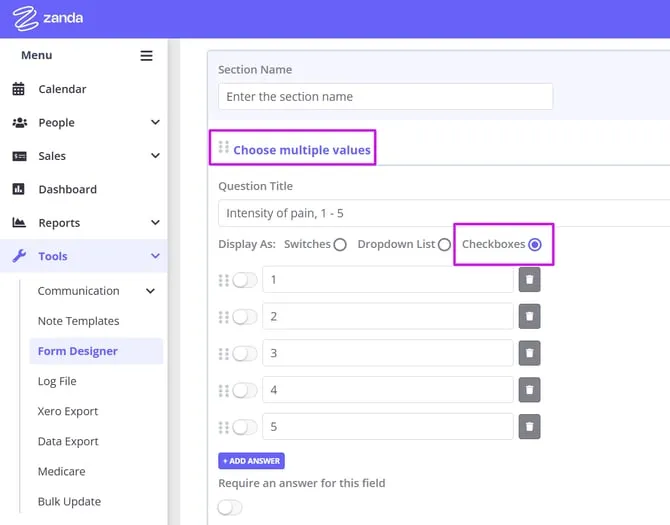670x525 pixels.
Task: Click the Section Name input field
Action: pyautogui.click(x=385, y=97)
